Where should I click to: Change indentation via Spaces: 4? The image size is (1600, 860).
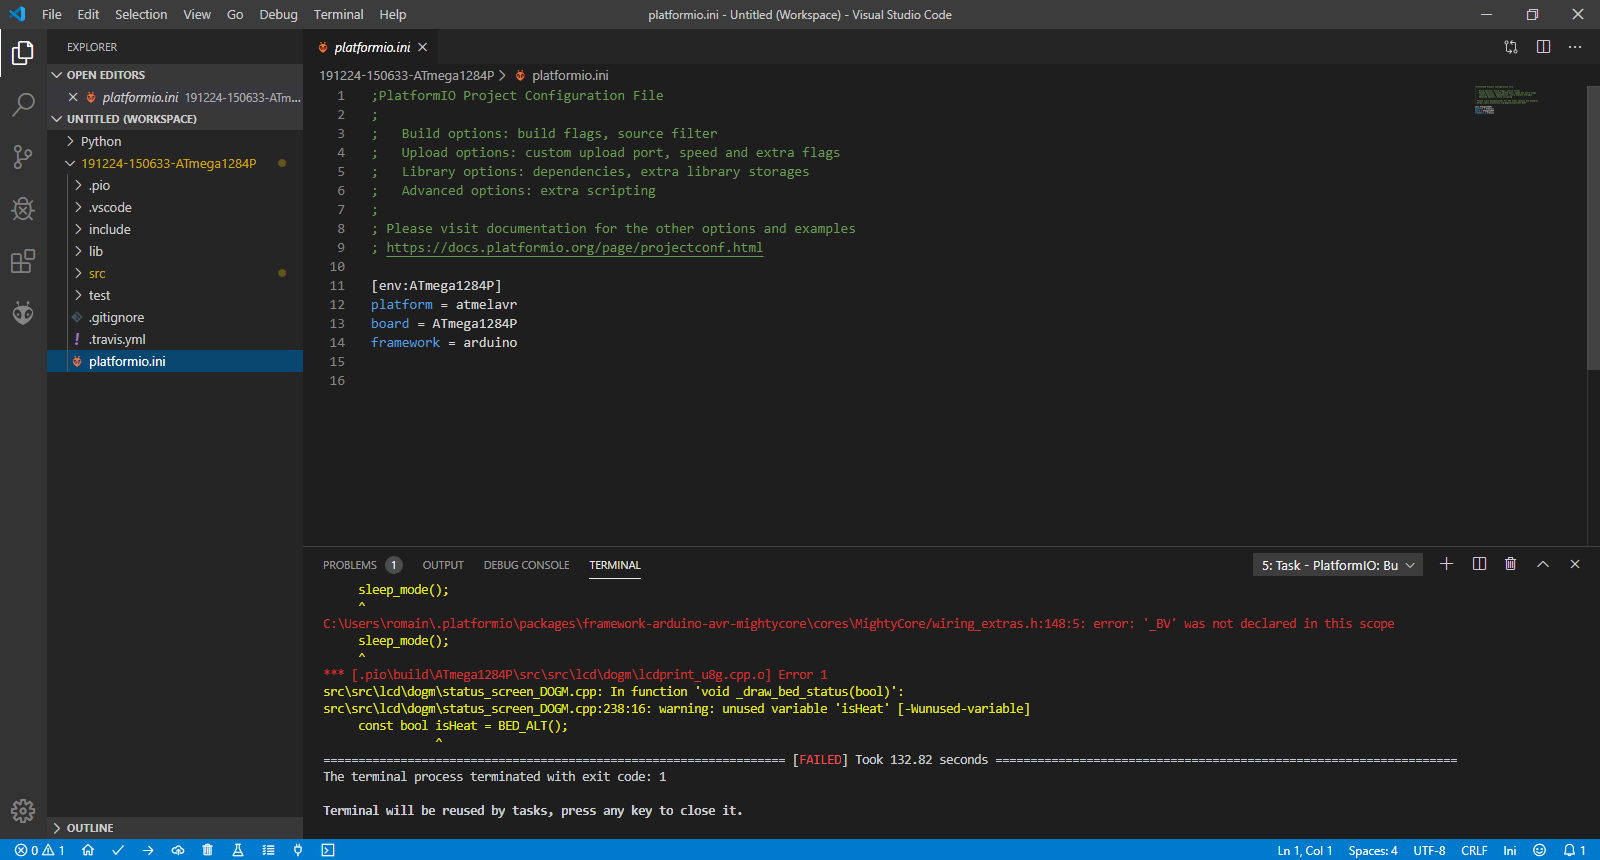pos(1373,850)
